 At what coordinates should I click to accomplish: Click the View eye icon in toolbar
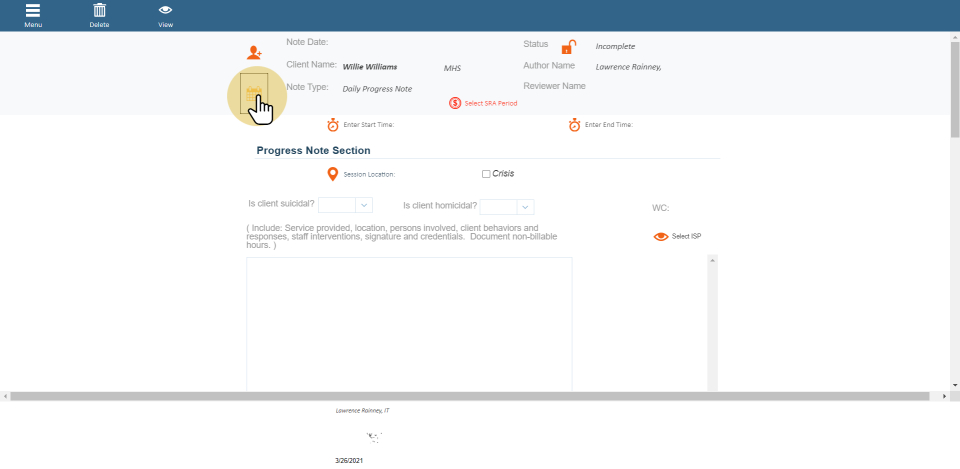point(165,11)
